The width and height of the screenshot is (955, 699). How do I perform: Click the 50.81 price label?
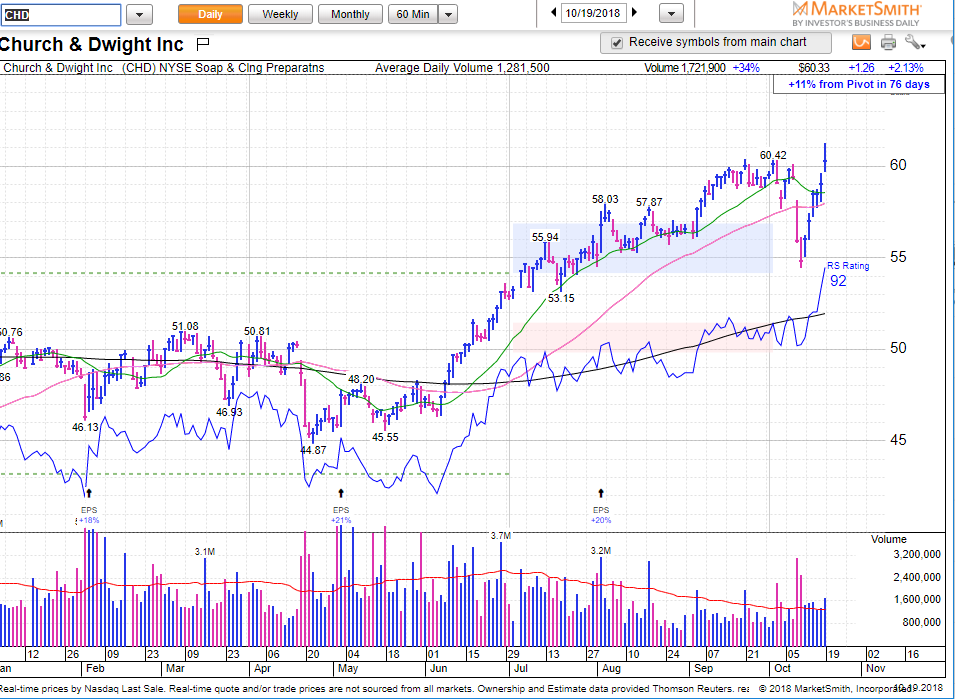coord(257,331)
